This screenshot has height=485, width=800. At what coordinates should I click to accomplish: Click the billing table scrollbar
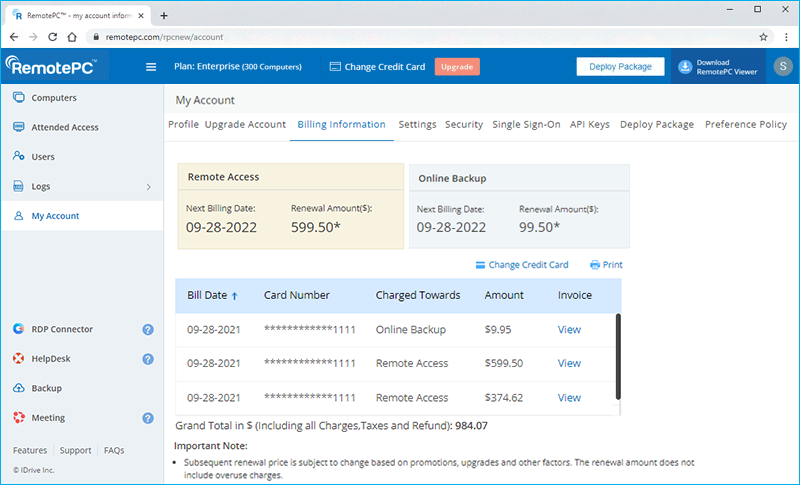coord(618,356)
